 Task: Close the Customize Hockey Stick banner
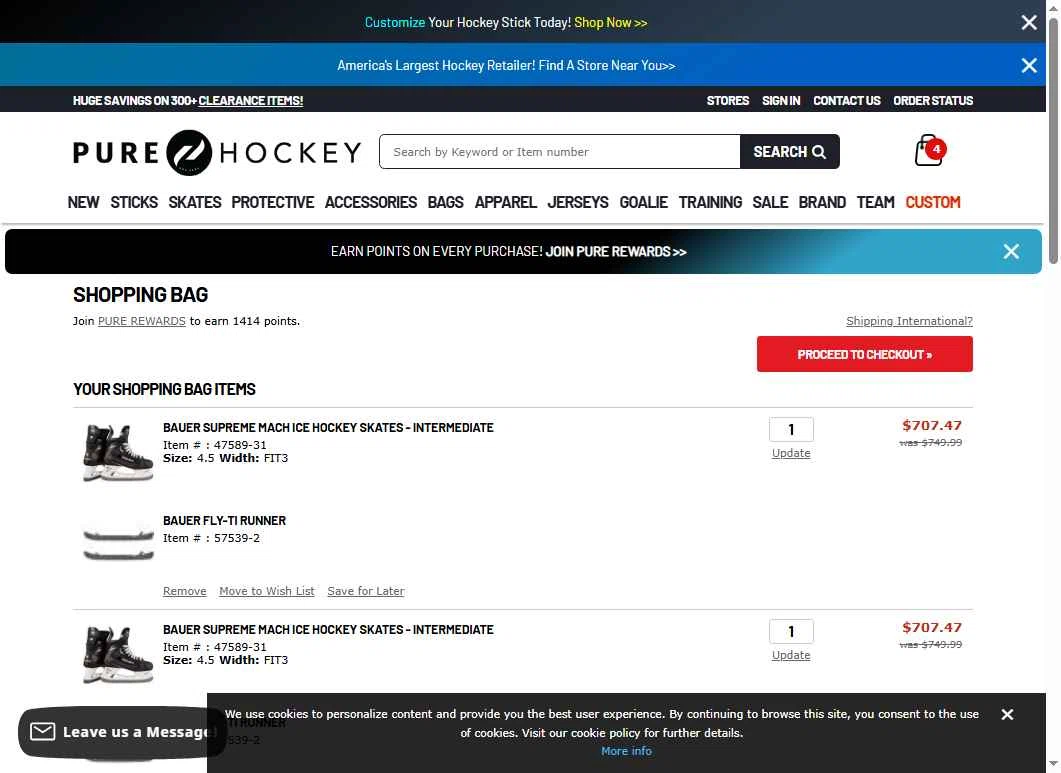(1029, 22)
